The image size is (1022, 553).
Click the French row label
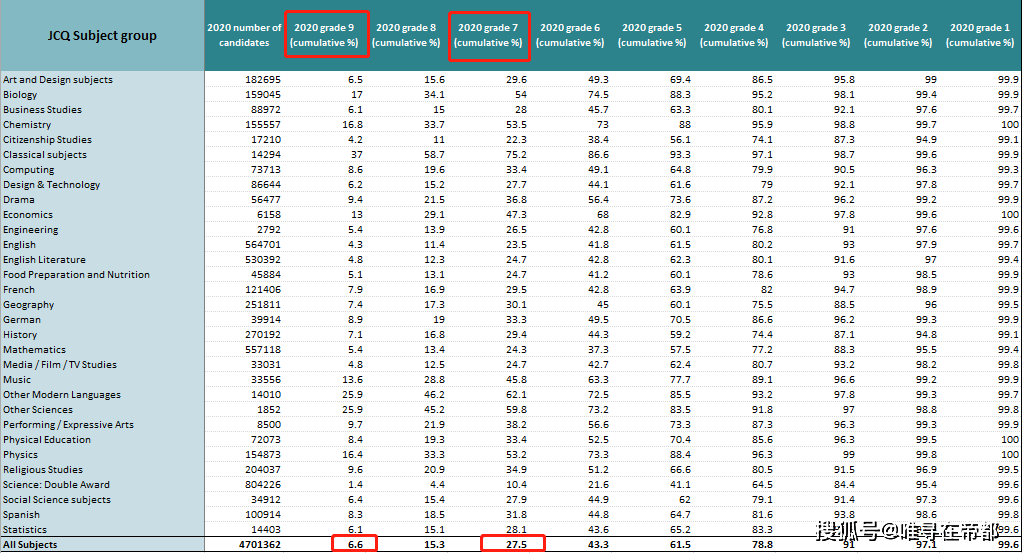tap(19, 290)
